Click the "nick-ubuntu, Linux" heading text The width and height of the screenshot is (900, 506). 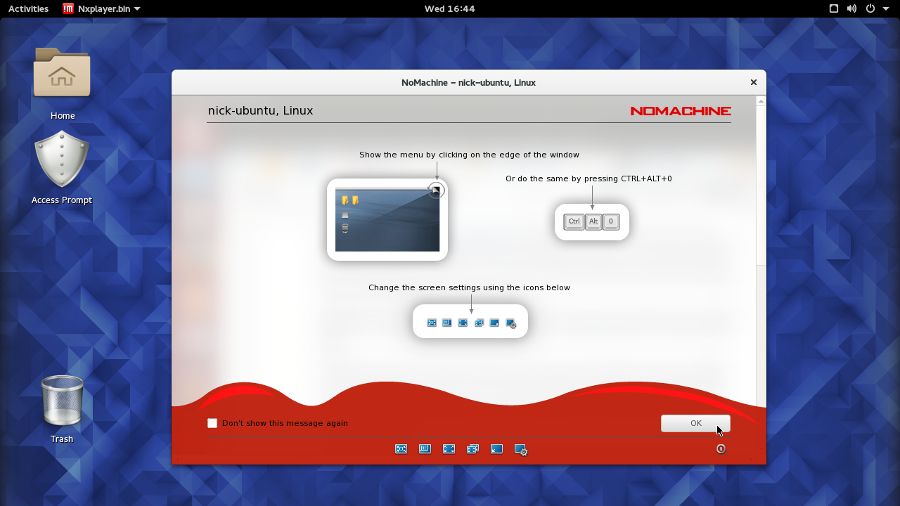[260, 111]
